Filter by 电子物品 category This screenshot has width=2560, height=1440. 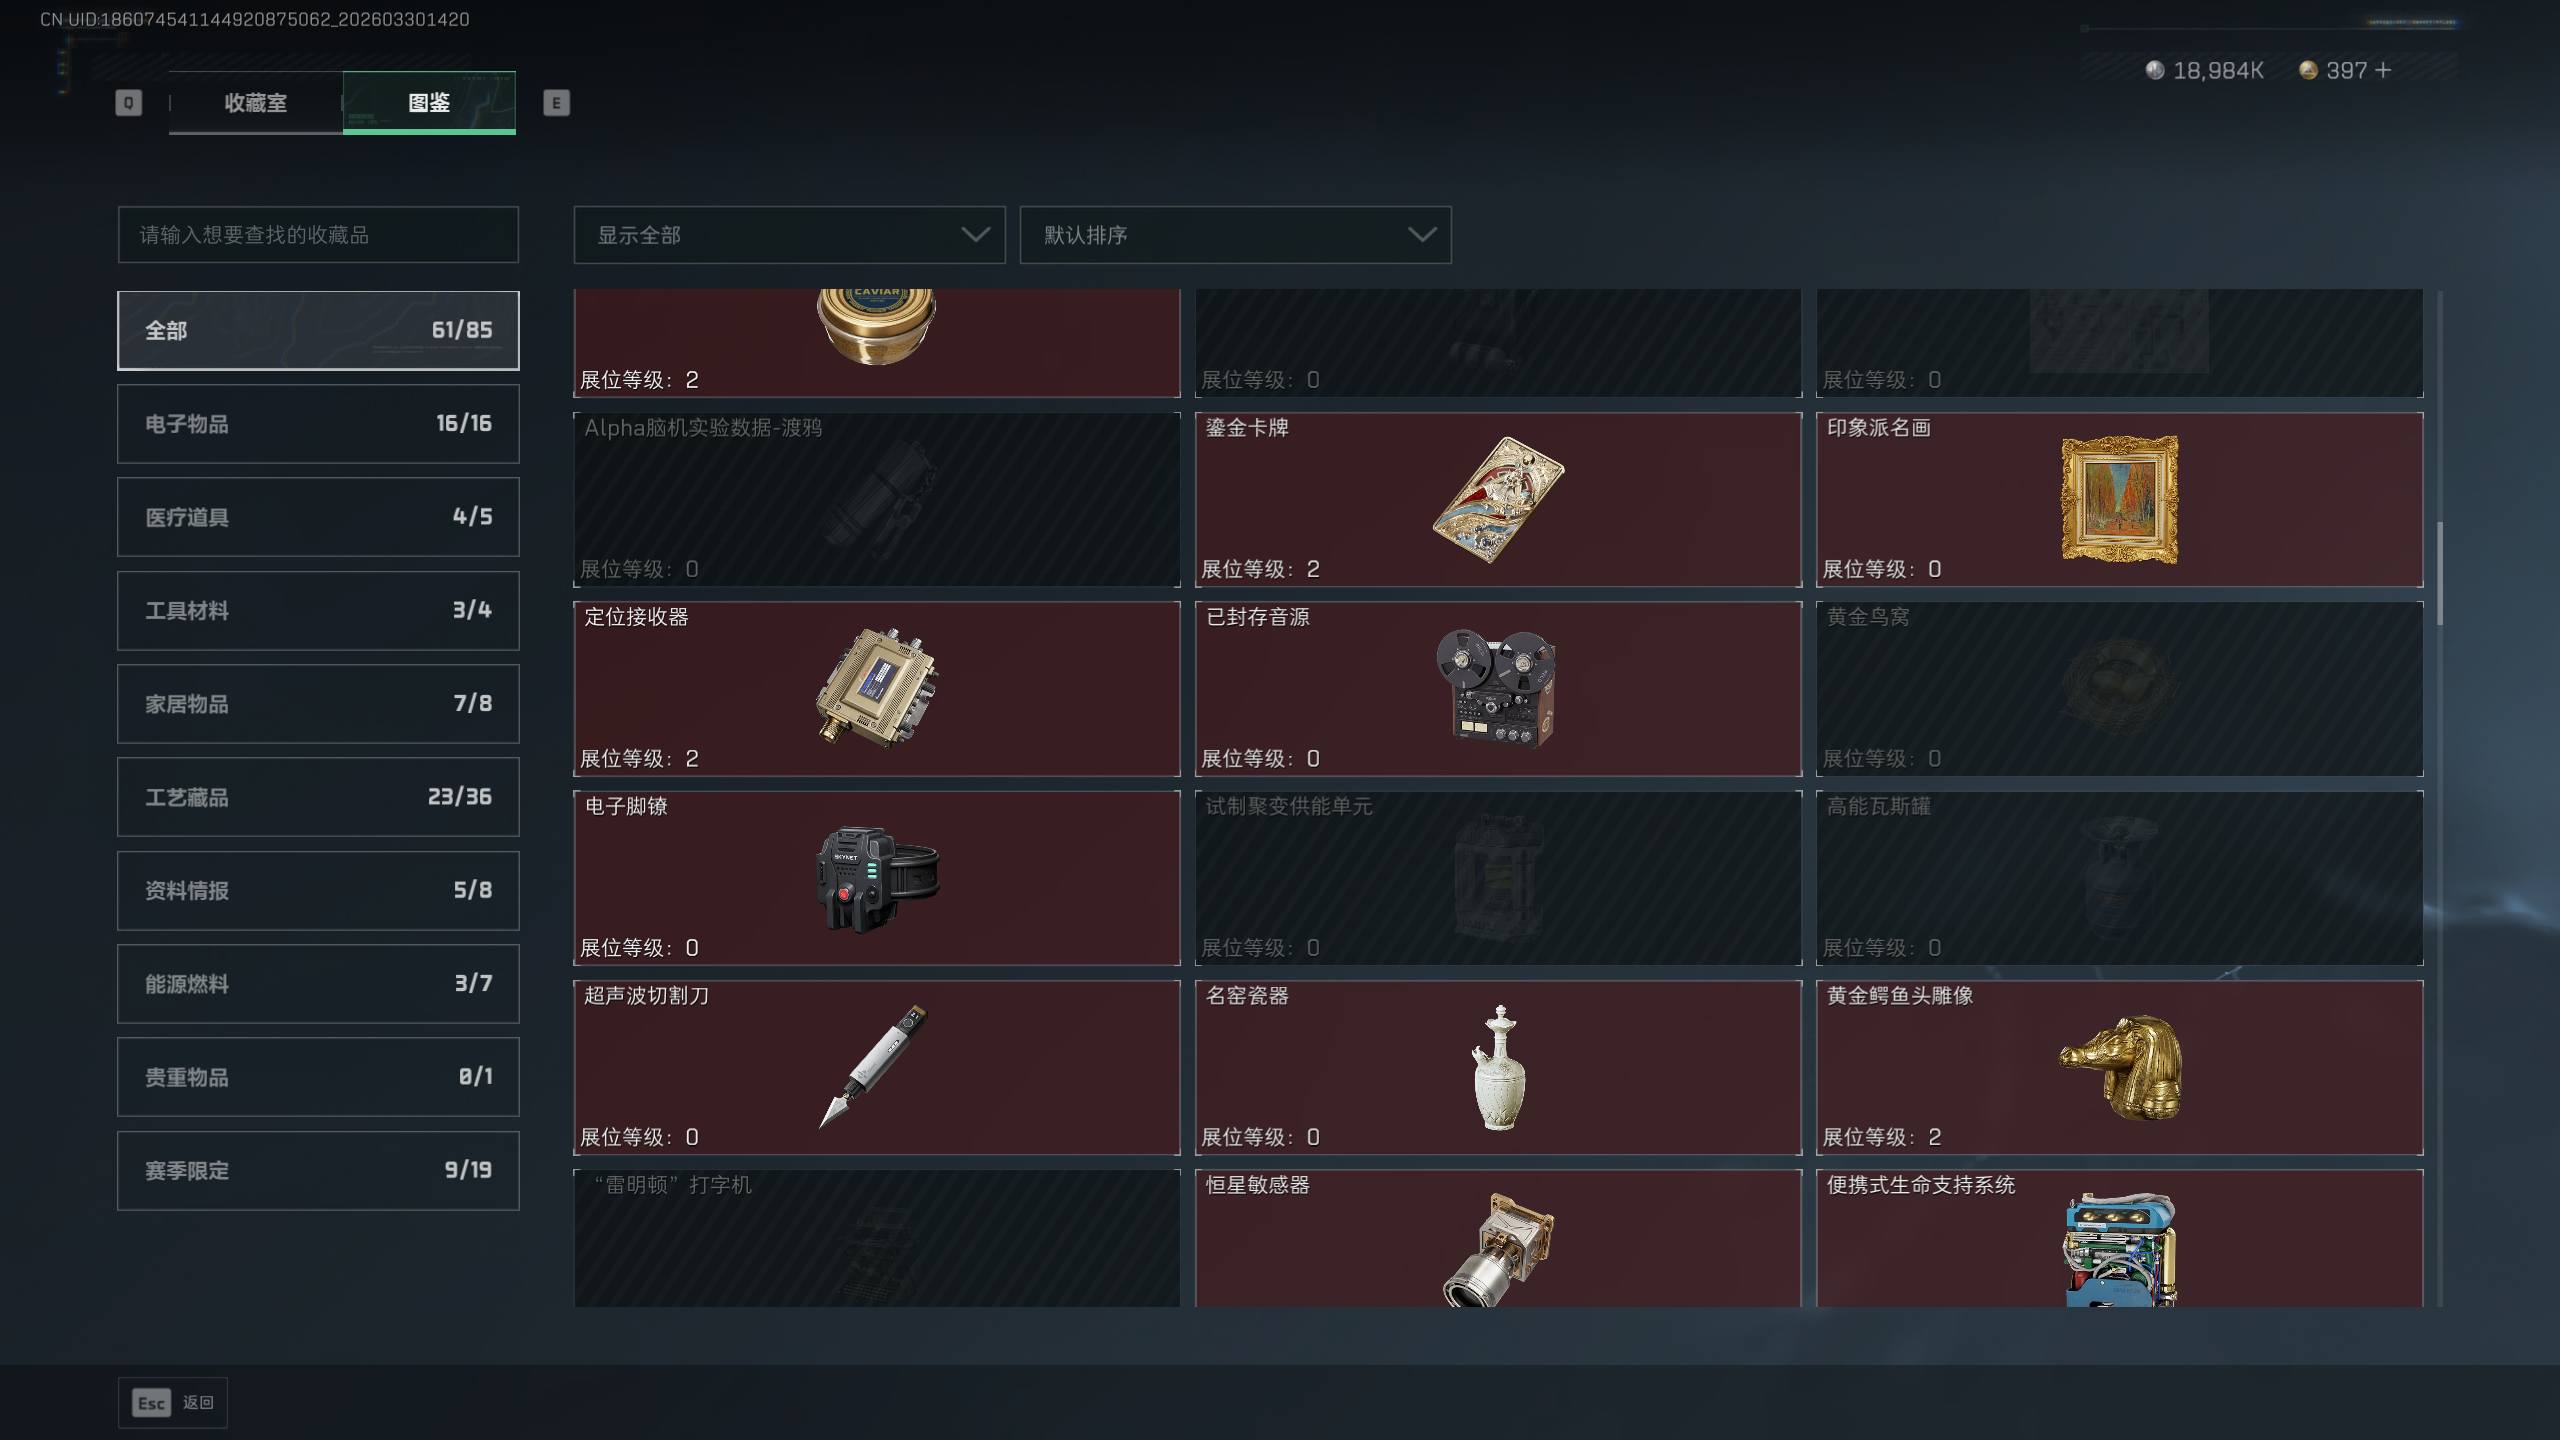(318, 424)
